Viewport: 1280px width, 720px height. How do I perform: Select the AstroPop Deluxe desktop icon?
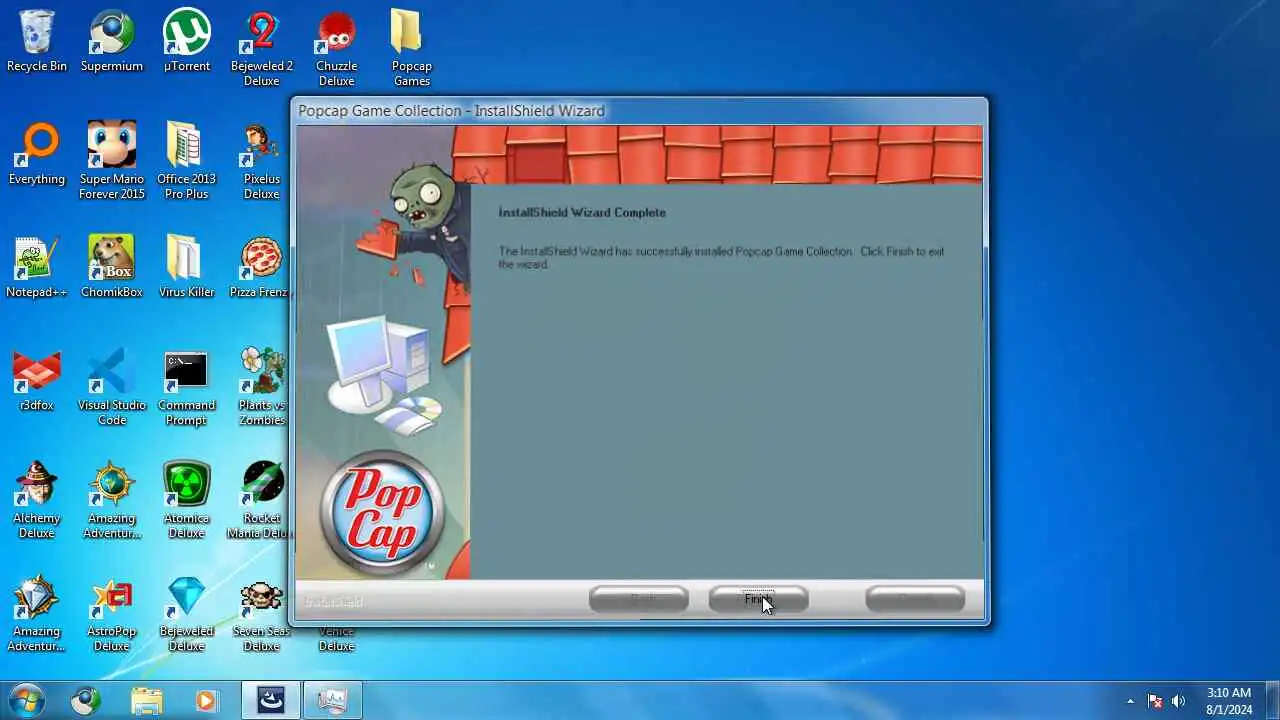tap(112, 614)
